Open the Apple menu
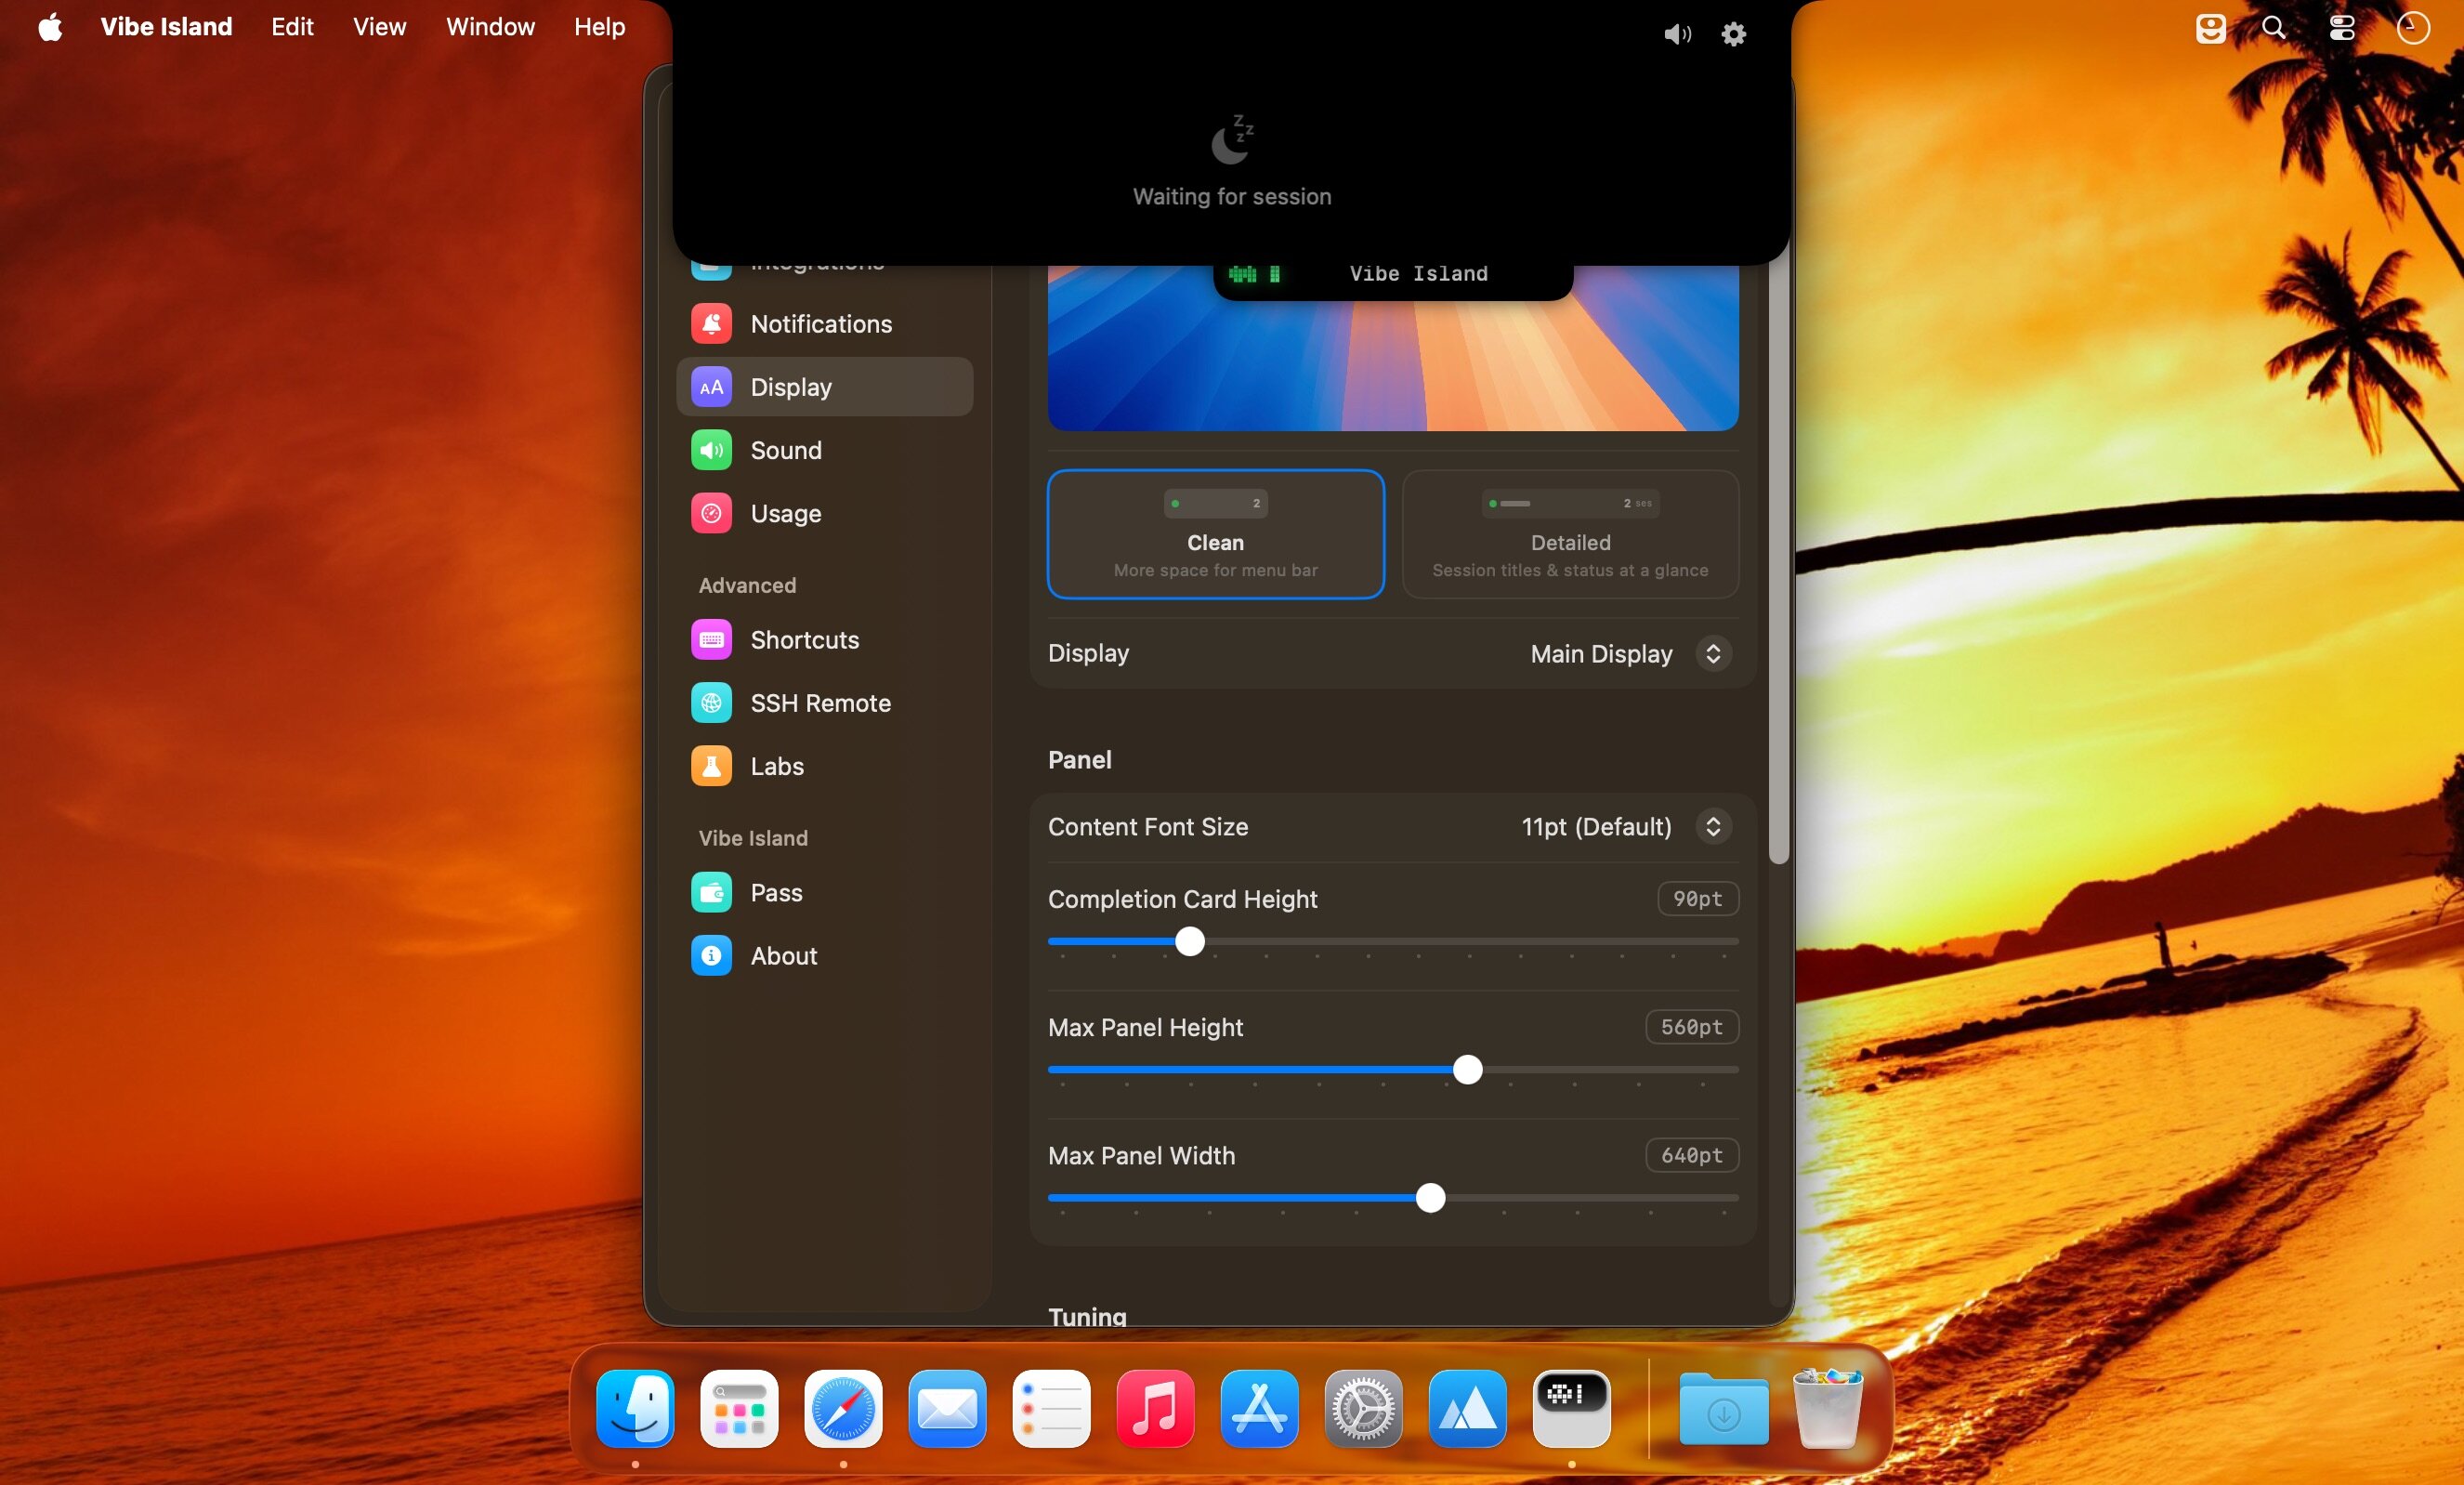The width and height of the screenshot is (2464, 1485). [50, 27]
